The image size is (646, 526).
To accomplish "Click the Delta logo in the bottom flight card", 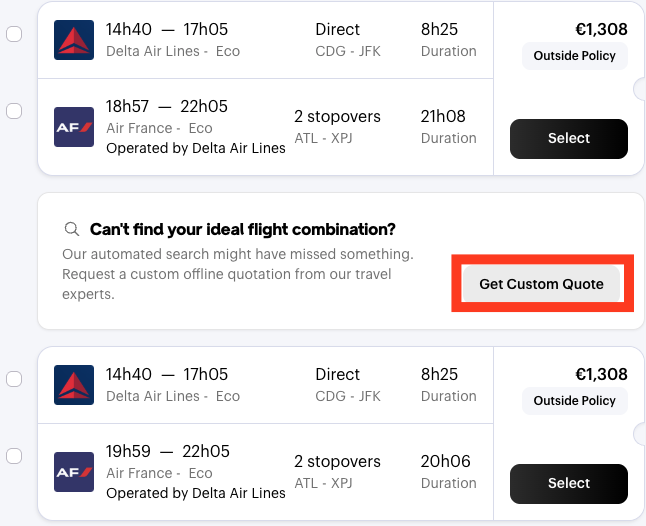I will 74,385.
